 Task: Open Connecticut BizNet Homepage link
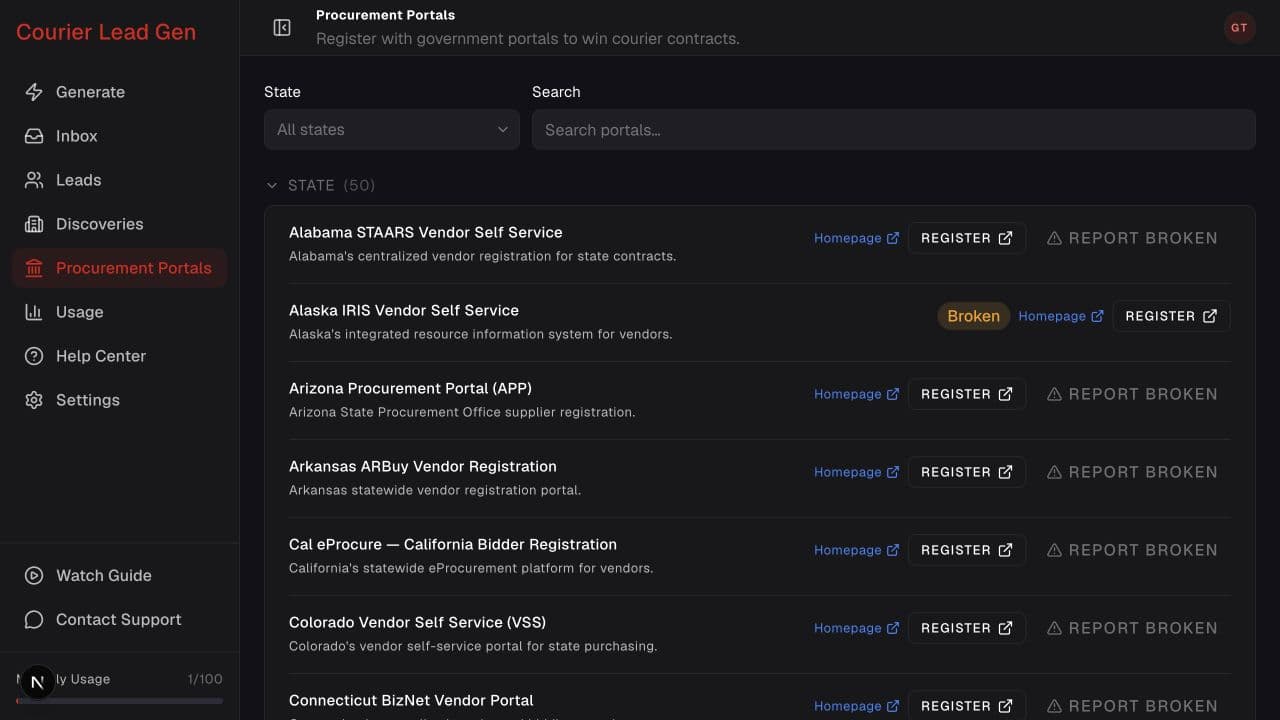(x=856, y=706)
